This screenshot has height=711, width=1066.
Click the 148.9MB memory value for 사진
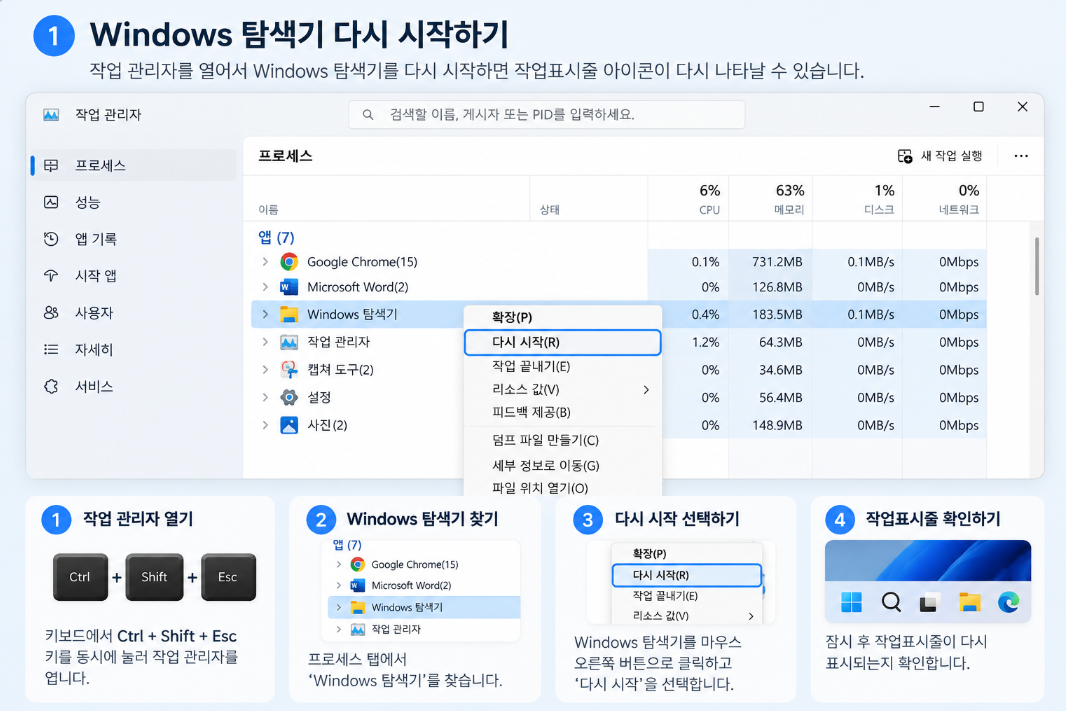click(x=776, y=425)
